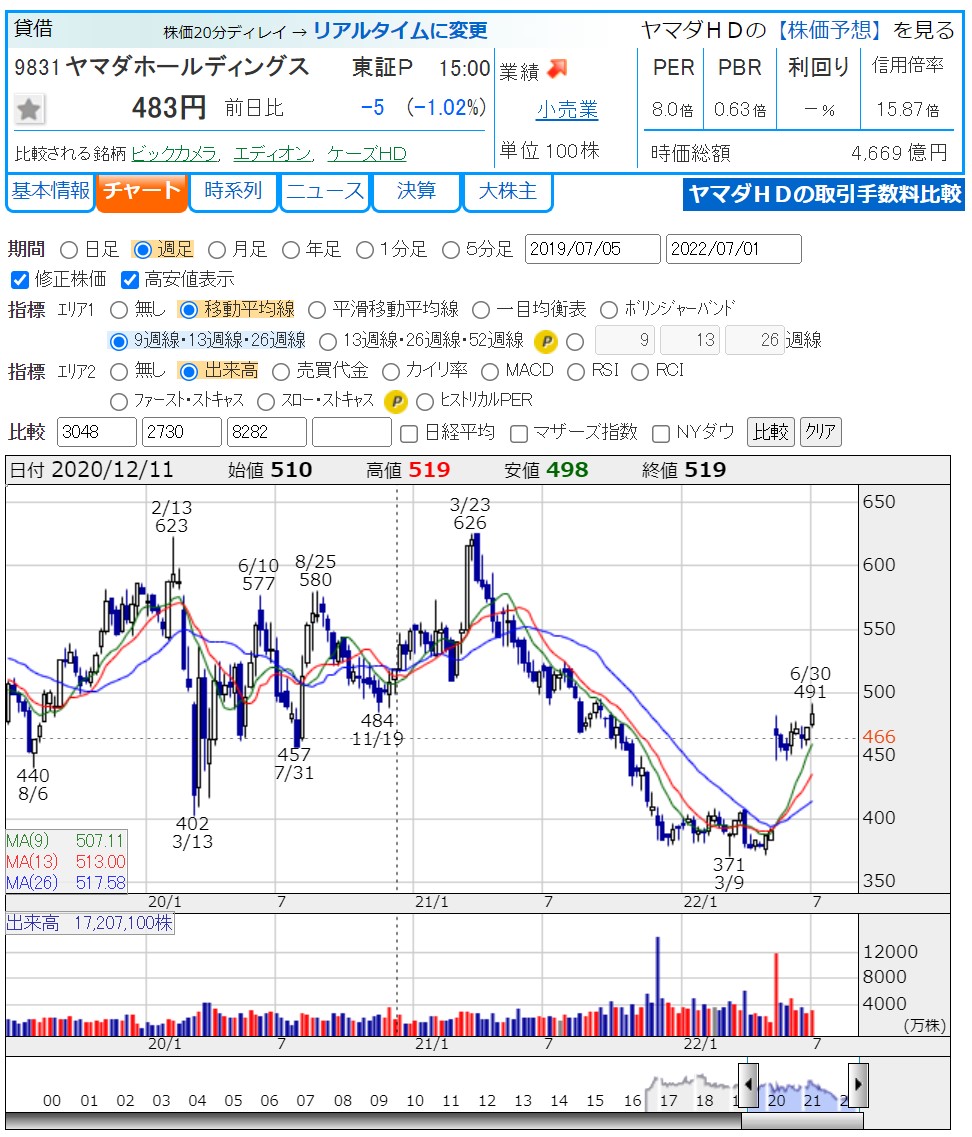Uncheck the 修正株価 checkbox
972x1137 pixels.
pos(19,279)
